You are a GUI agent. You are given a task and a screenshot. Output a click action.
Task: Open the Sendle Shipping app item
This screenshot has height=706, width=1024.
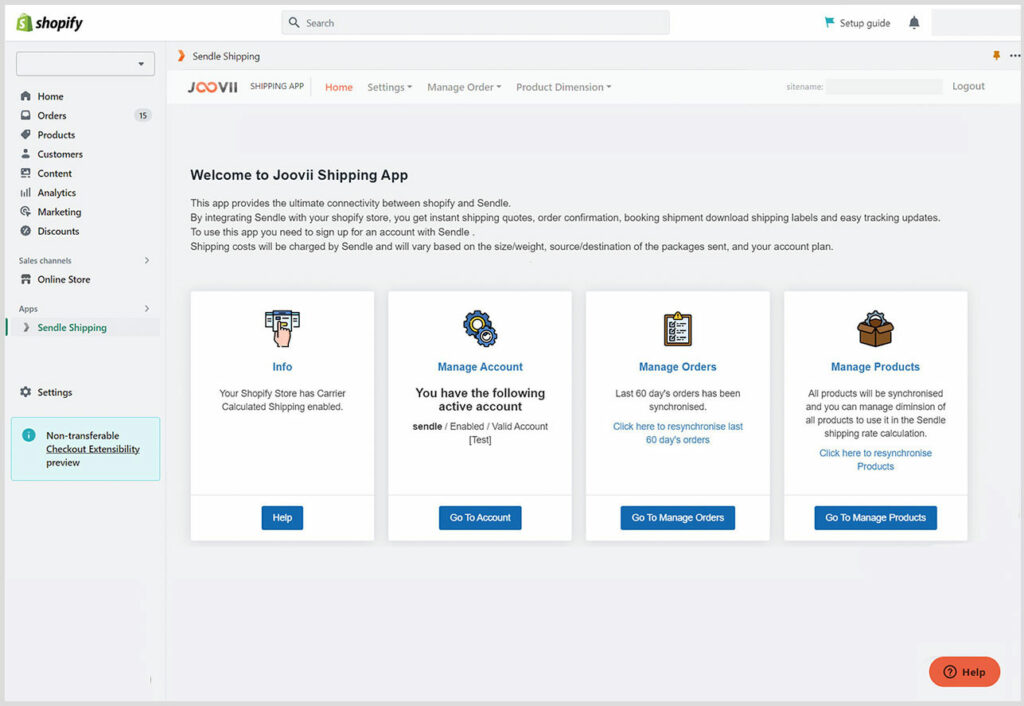(72, 327)
